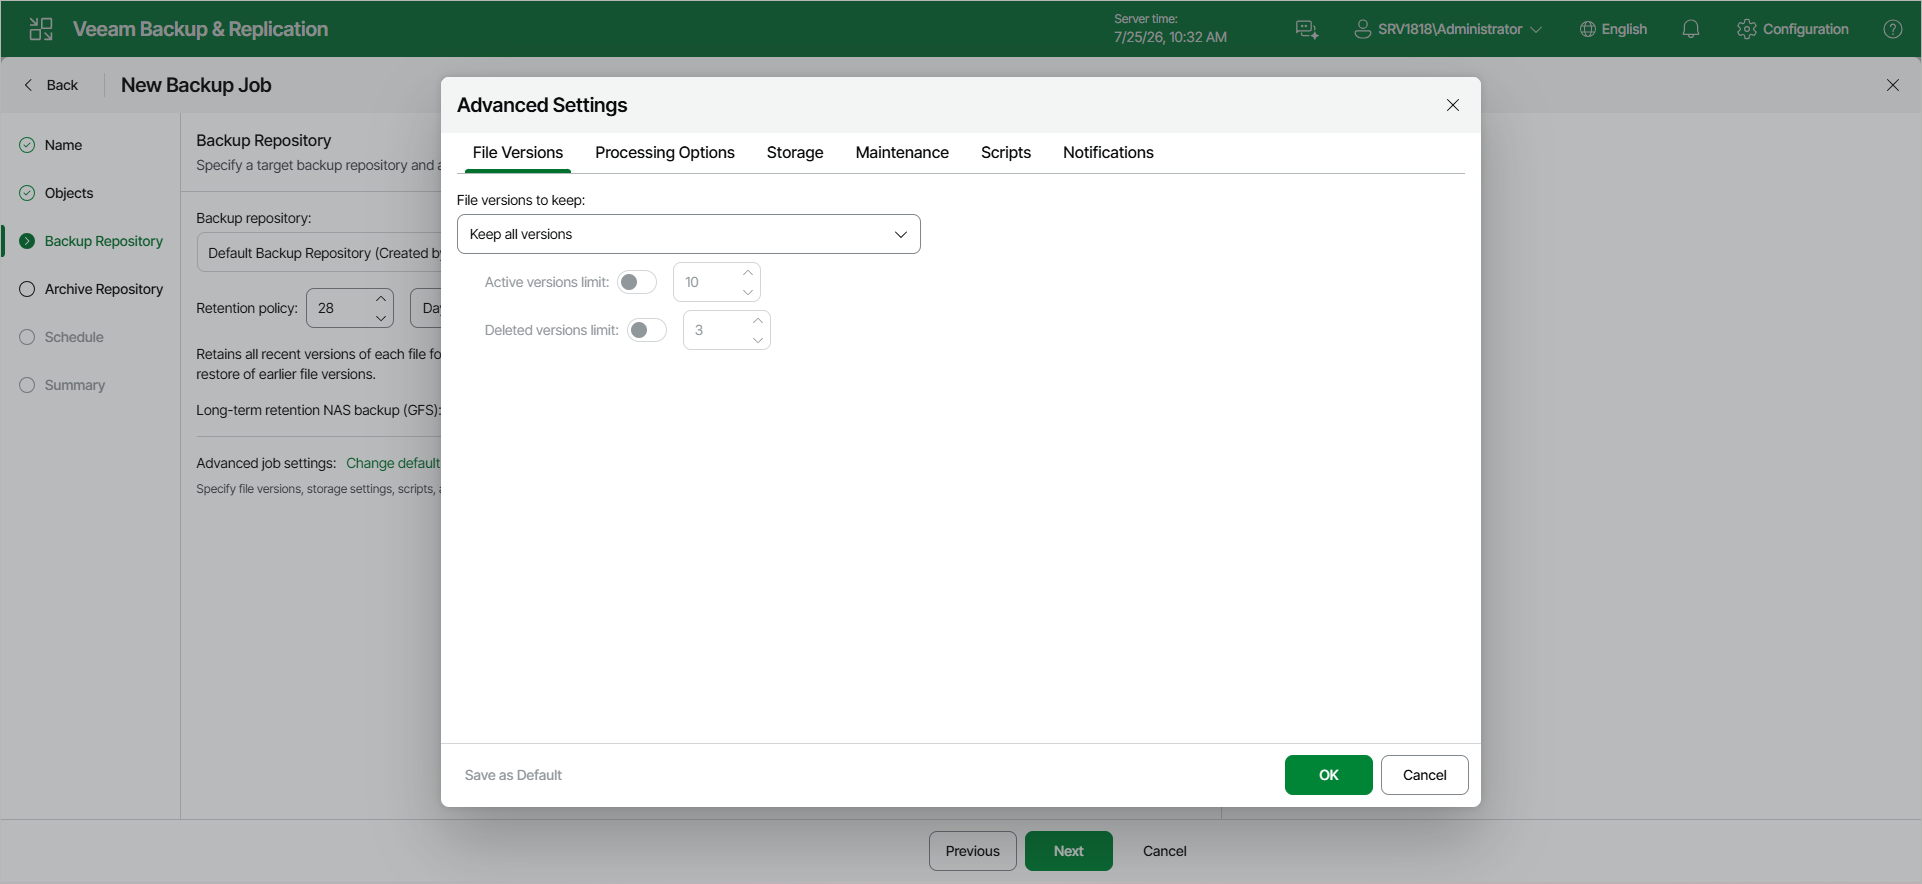1922x884 pixels.
Task: Enable the Active versions limit toggle
Action: 637,282
